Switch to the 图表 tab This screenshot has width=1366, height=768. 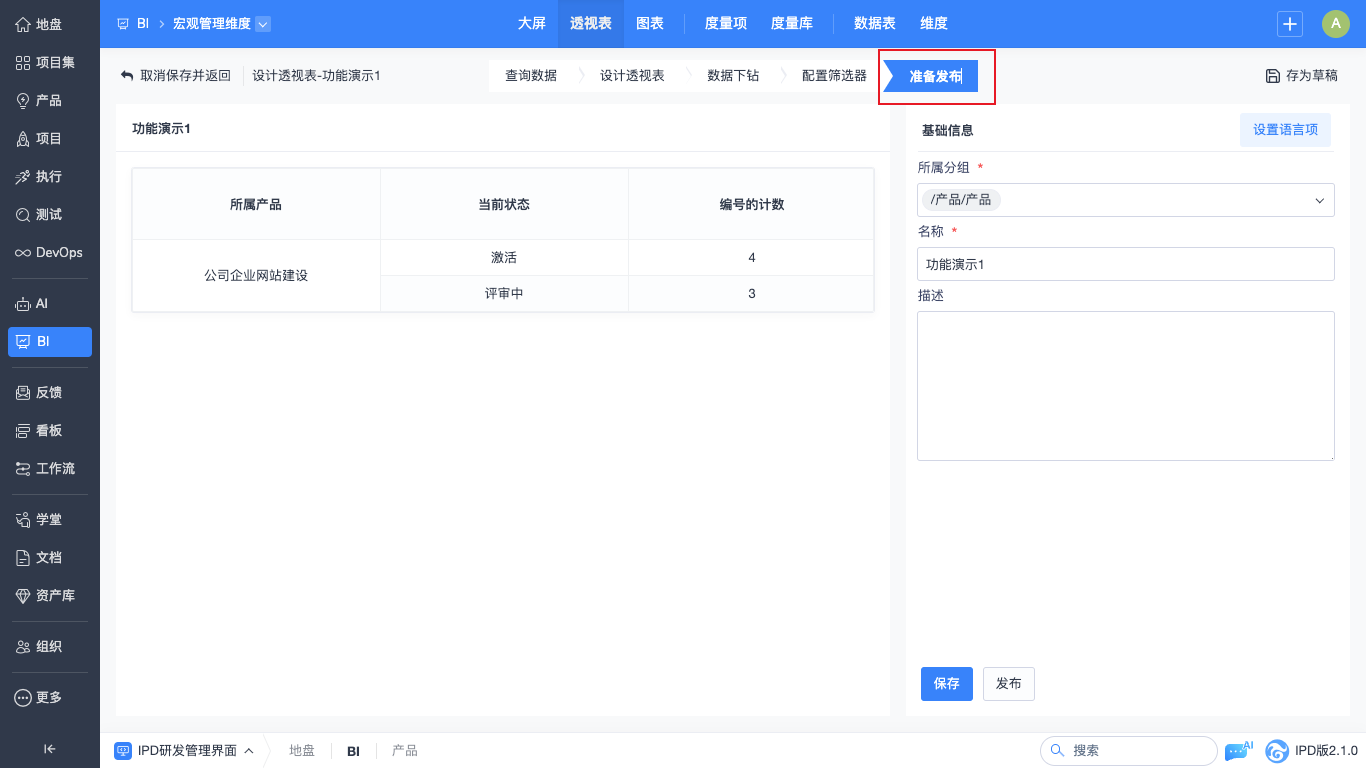point(650,24)
